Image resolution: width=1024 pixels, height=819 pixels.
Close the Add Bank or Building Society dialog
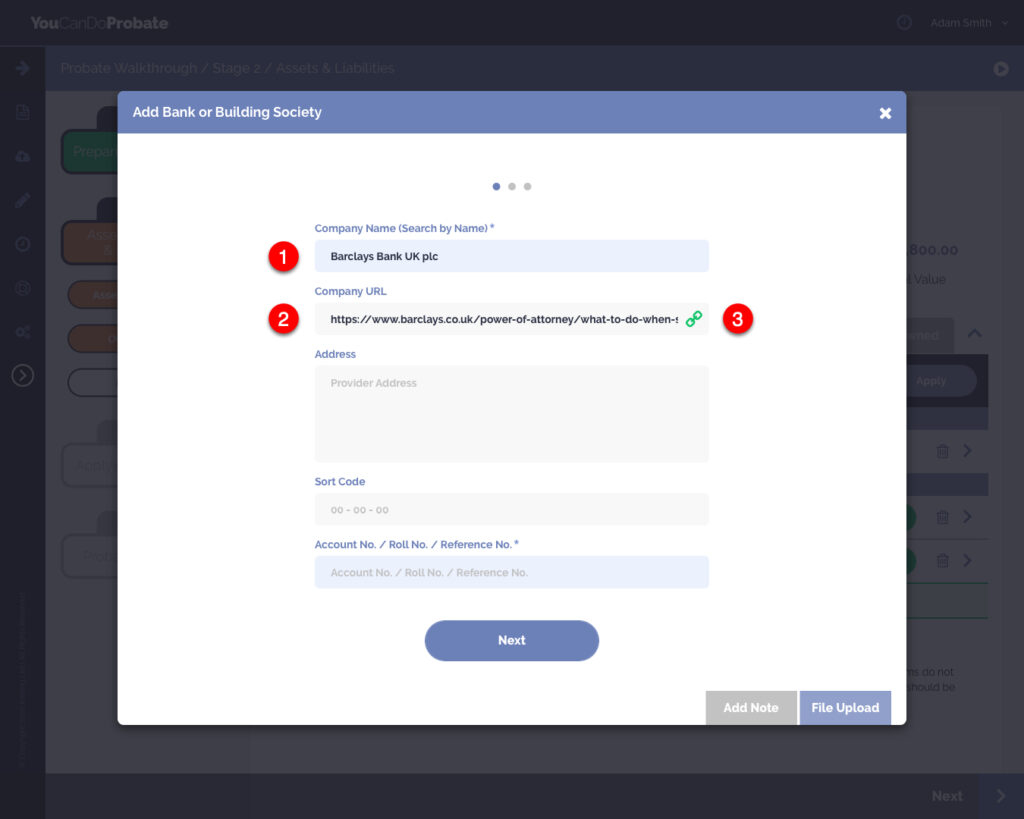885,113
